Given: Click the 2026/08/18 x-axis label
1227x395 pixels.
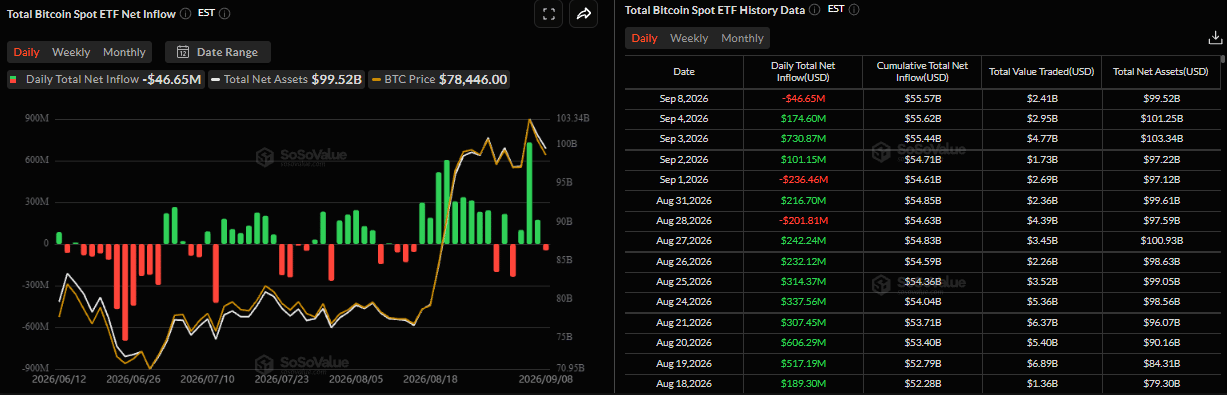Looking at the screenshot, I should pos(429,380).
